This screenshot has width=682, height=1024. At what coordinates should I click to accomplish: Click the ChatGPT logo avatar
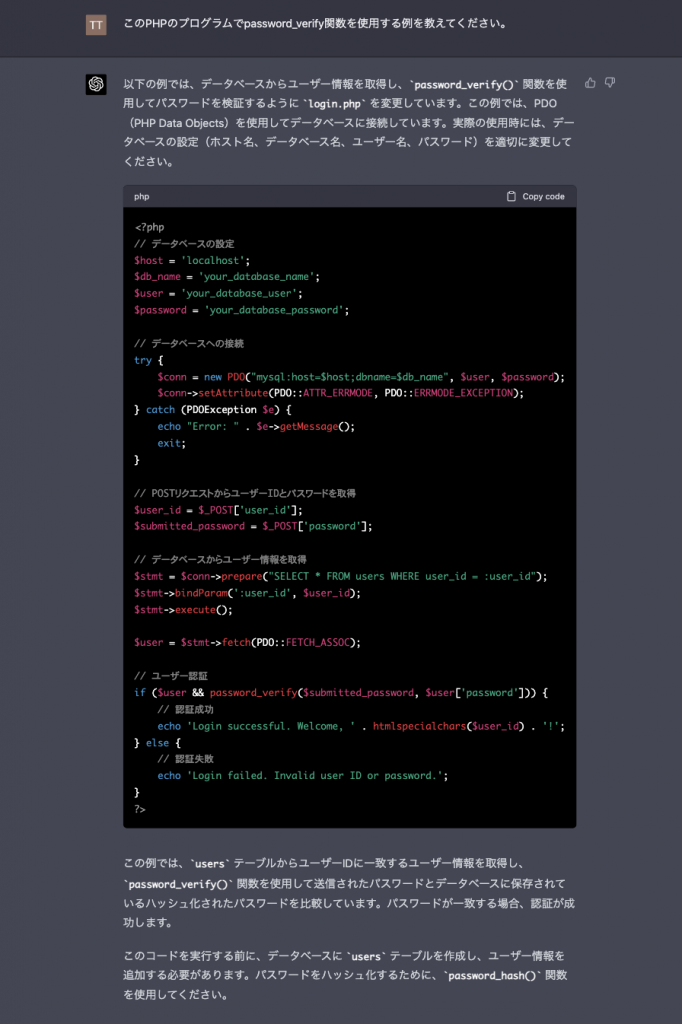tap(96, 84)
